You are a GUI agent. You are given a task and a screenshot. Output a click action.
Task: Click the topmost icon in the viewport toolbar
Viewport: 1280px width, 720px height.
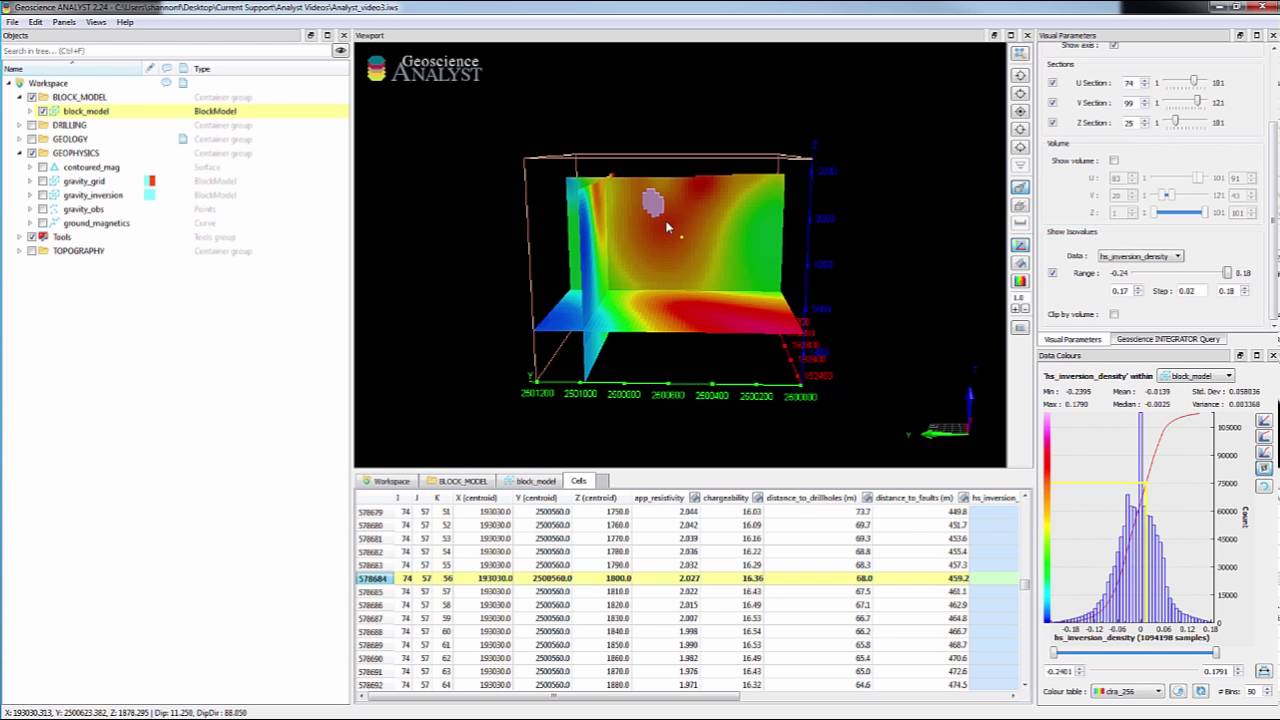(1020, 53)
